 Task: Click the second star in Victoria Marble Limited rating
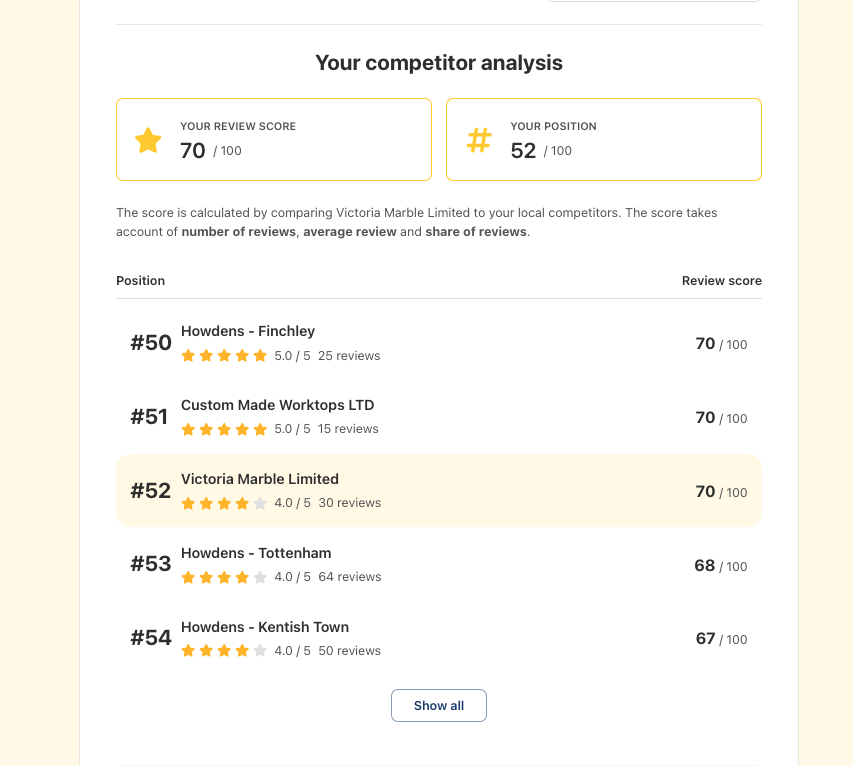click(x=206, y=503)
